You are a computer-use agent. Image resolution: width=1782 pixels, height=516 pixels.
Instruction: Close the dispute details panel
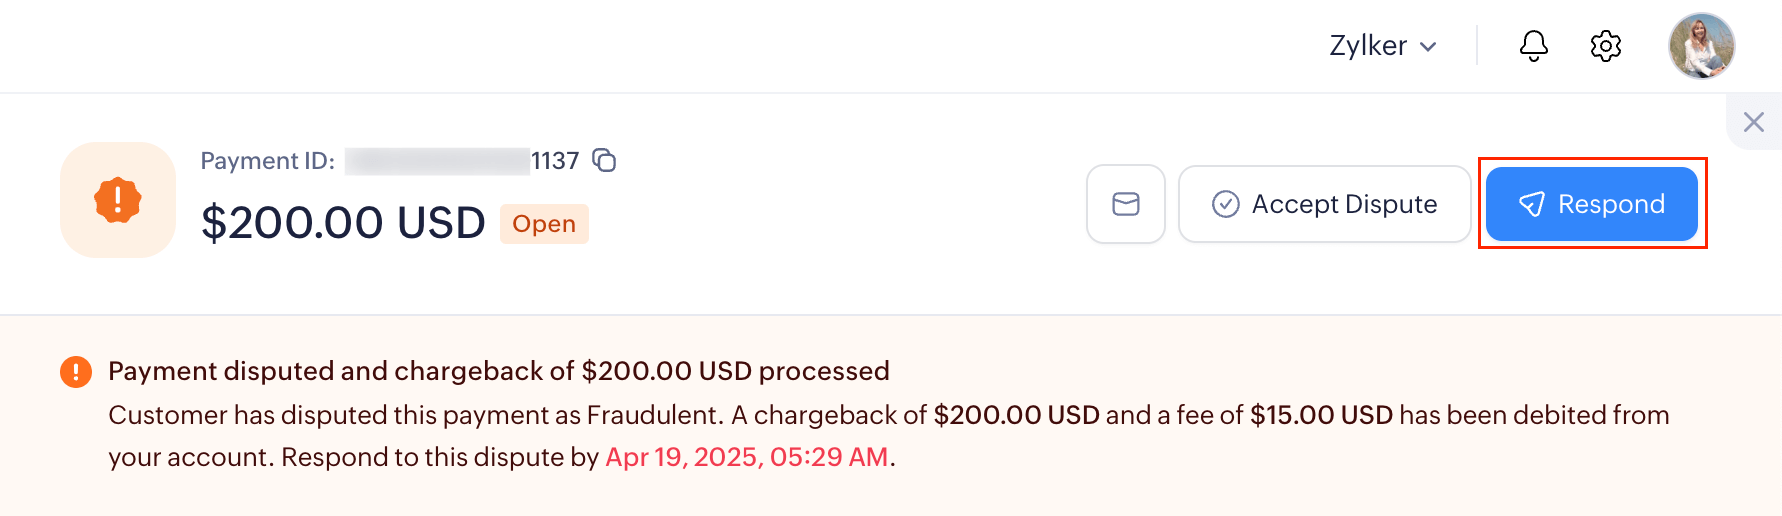pos(1753,122)
